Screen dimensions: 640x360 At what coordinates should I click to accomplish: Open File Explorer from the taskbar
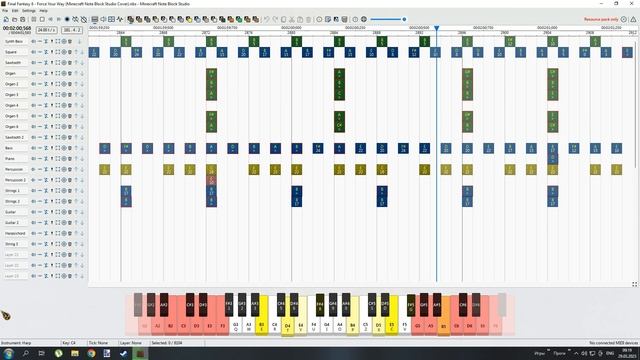pos(75,353)
